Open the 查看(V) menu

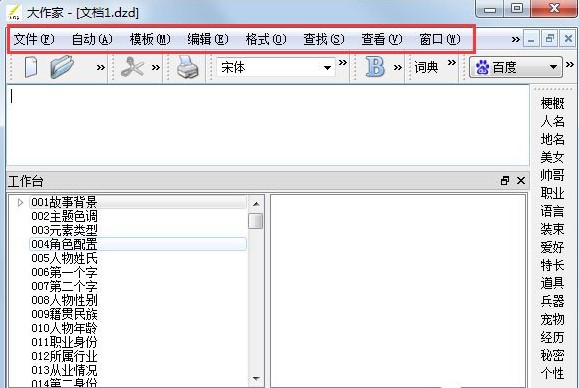[381, 39]
